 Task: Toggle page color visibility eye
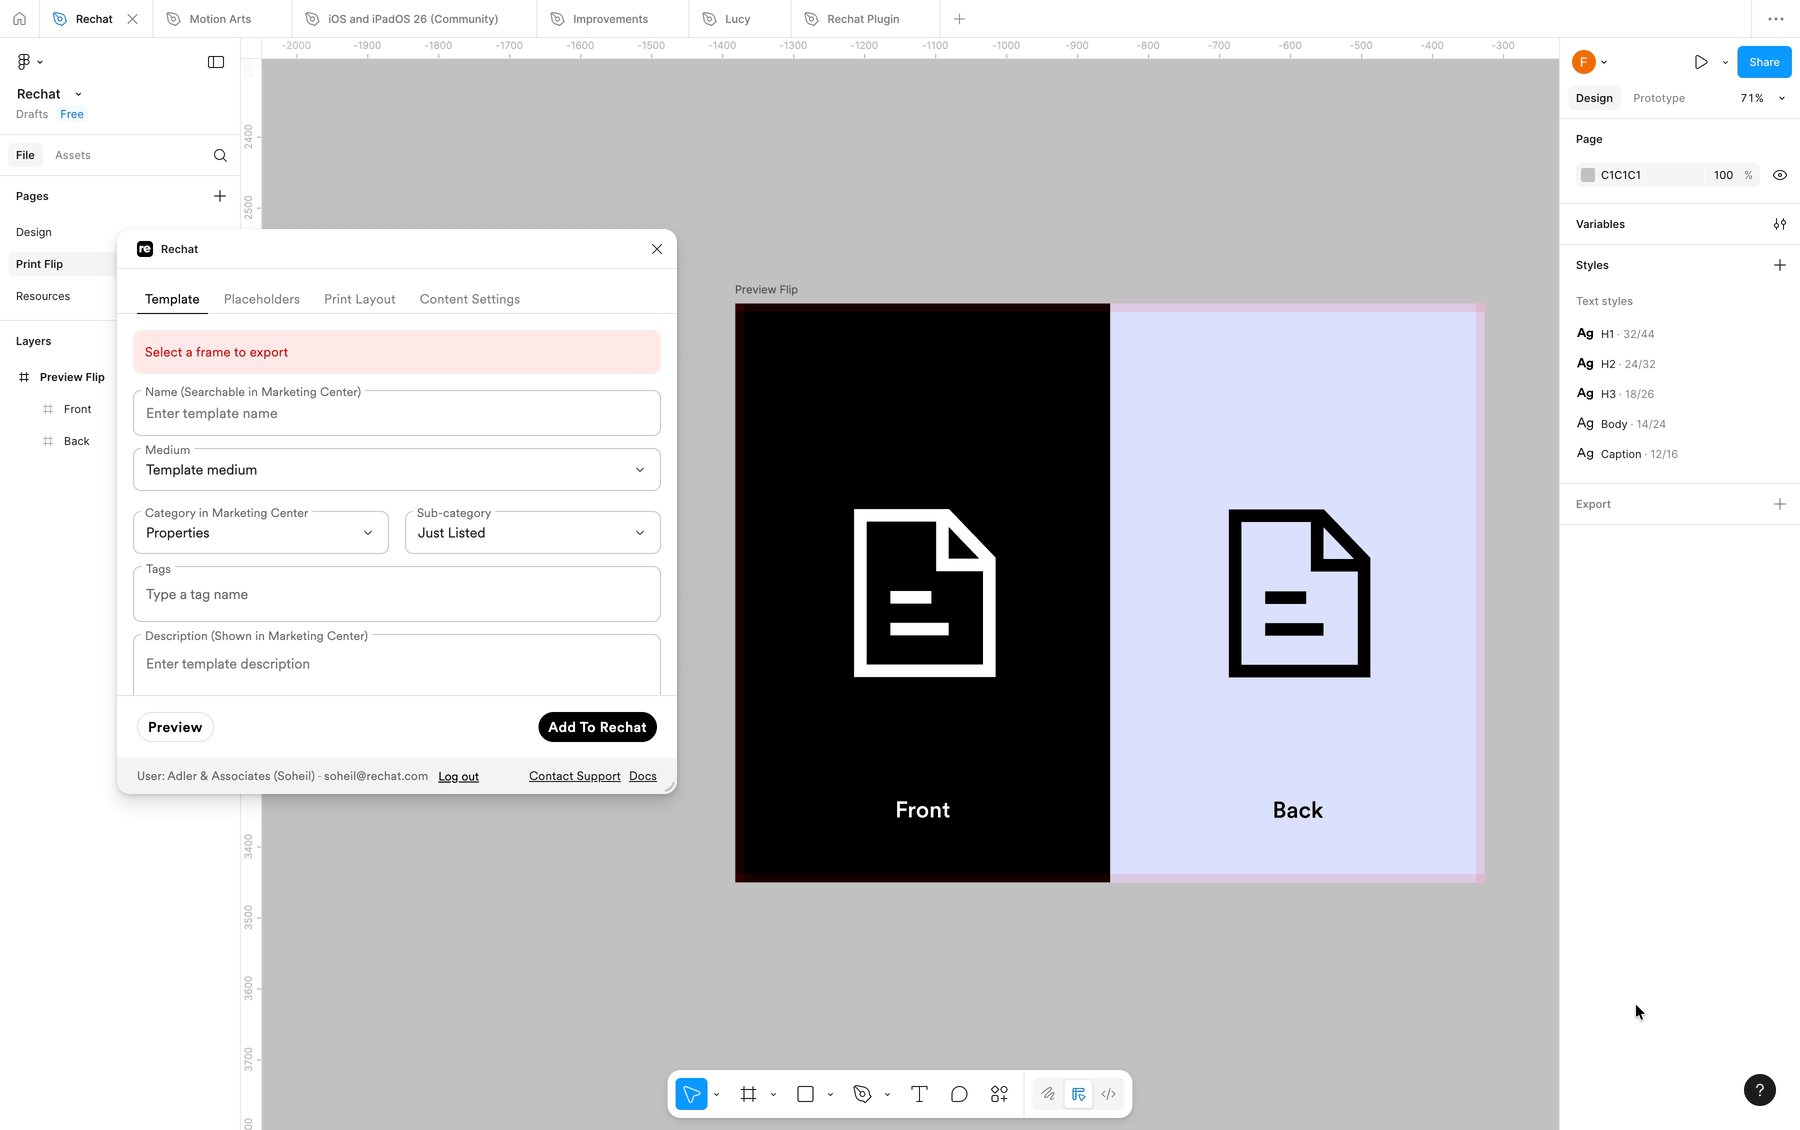1779,175
